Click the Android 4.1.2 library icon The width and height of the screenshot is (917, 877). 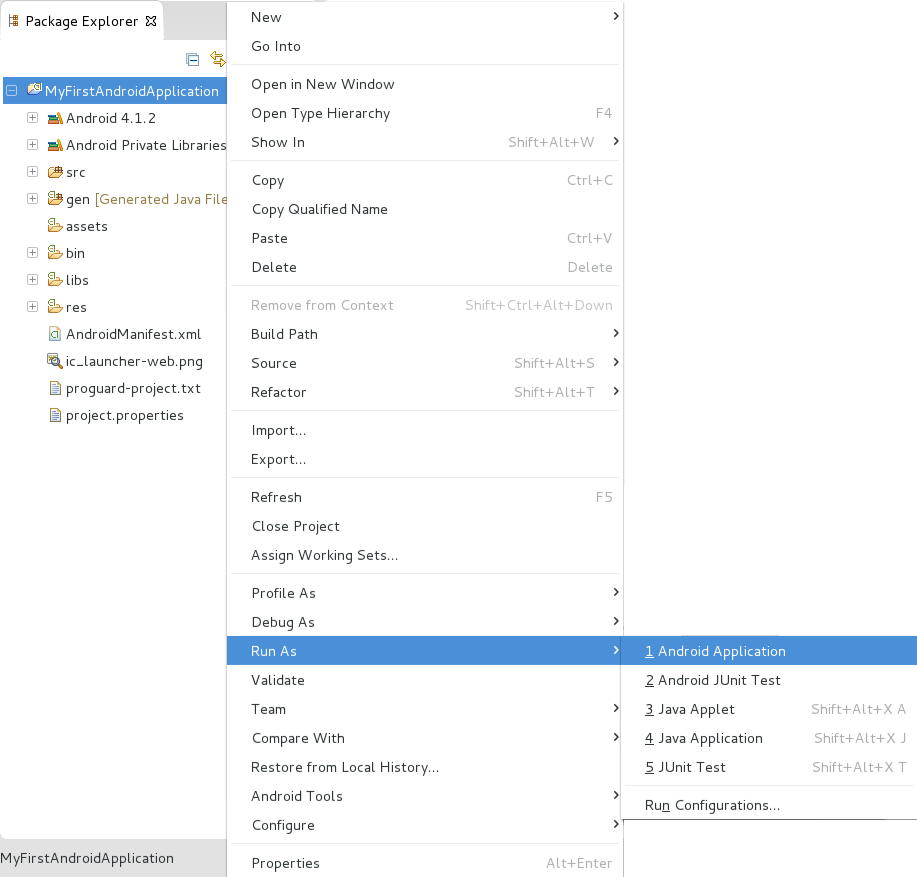pyautogui.click(x=55, y=118)
